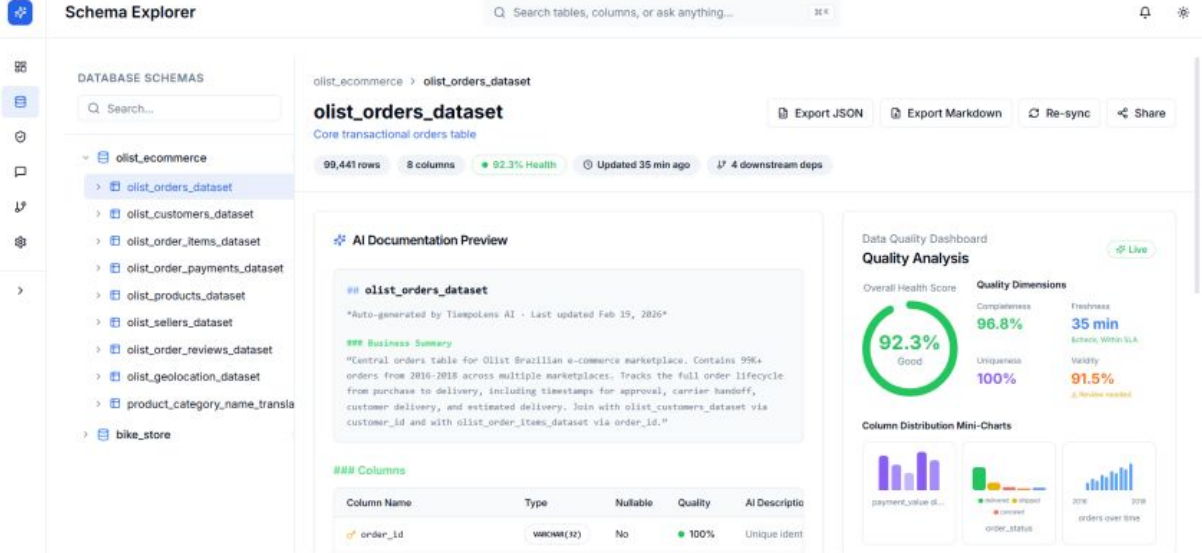The image size is (1202, 553).
Task: Click Export Markdown button
Action: point(946,113)
